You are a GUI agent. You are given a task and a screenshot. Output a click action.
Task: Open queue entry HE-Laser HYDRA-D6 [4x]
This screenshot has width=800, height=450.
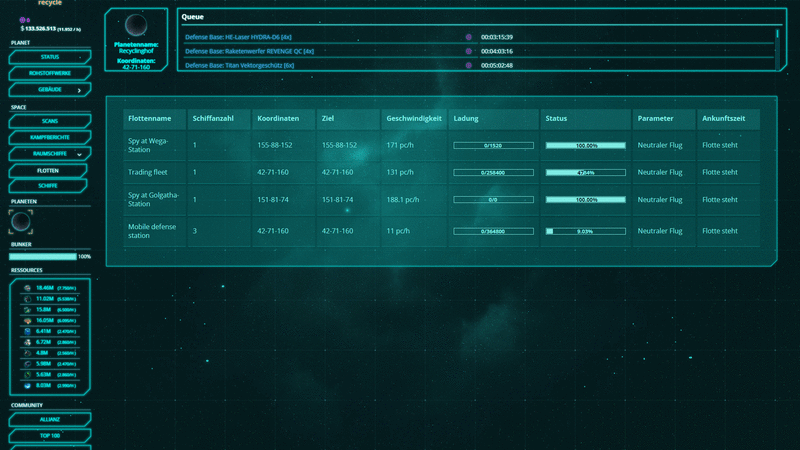[238, 37]
